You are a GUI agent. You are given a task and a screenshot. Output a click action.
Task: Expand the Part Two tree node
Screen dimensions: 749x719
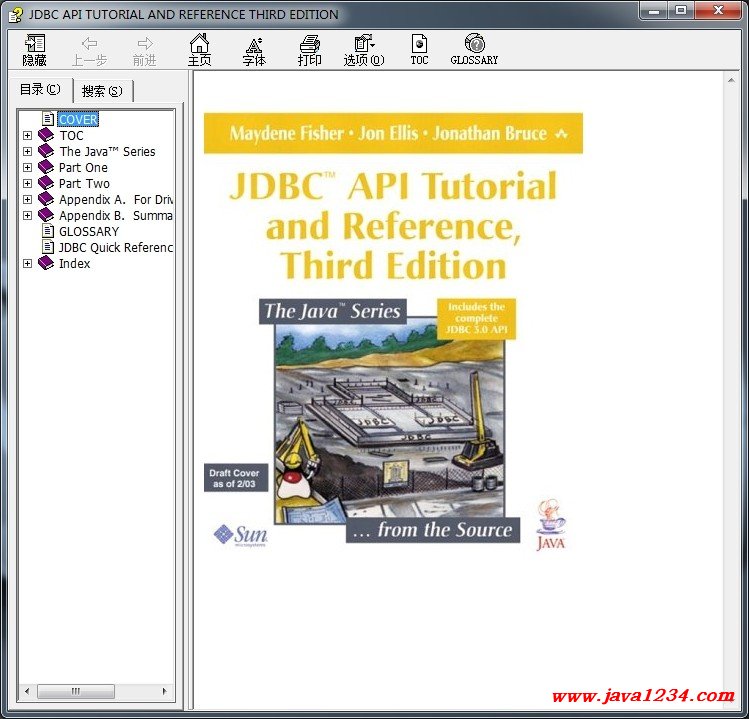[x=27, y=183]
